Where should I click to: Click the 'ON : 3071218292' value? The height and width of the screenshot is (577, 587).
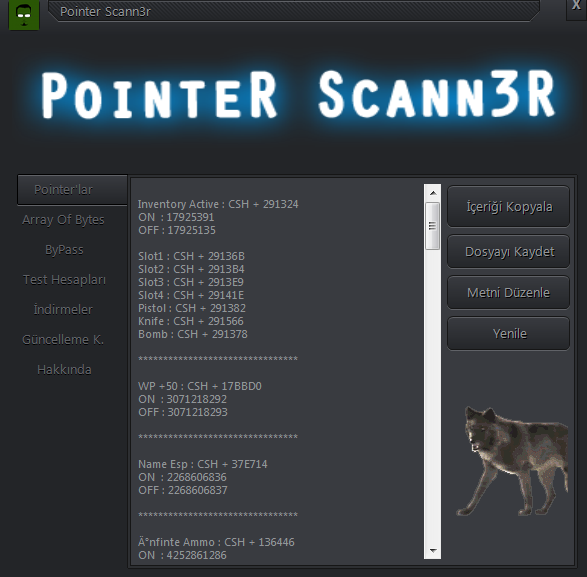pos(182,399)
